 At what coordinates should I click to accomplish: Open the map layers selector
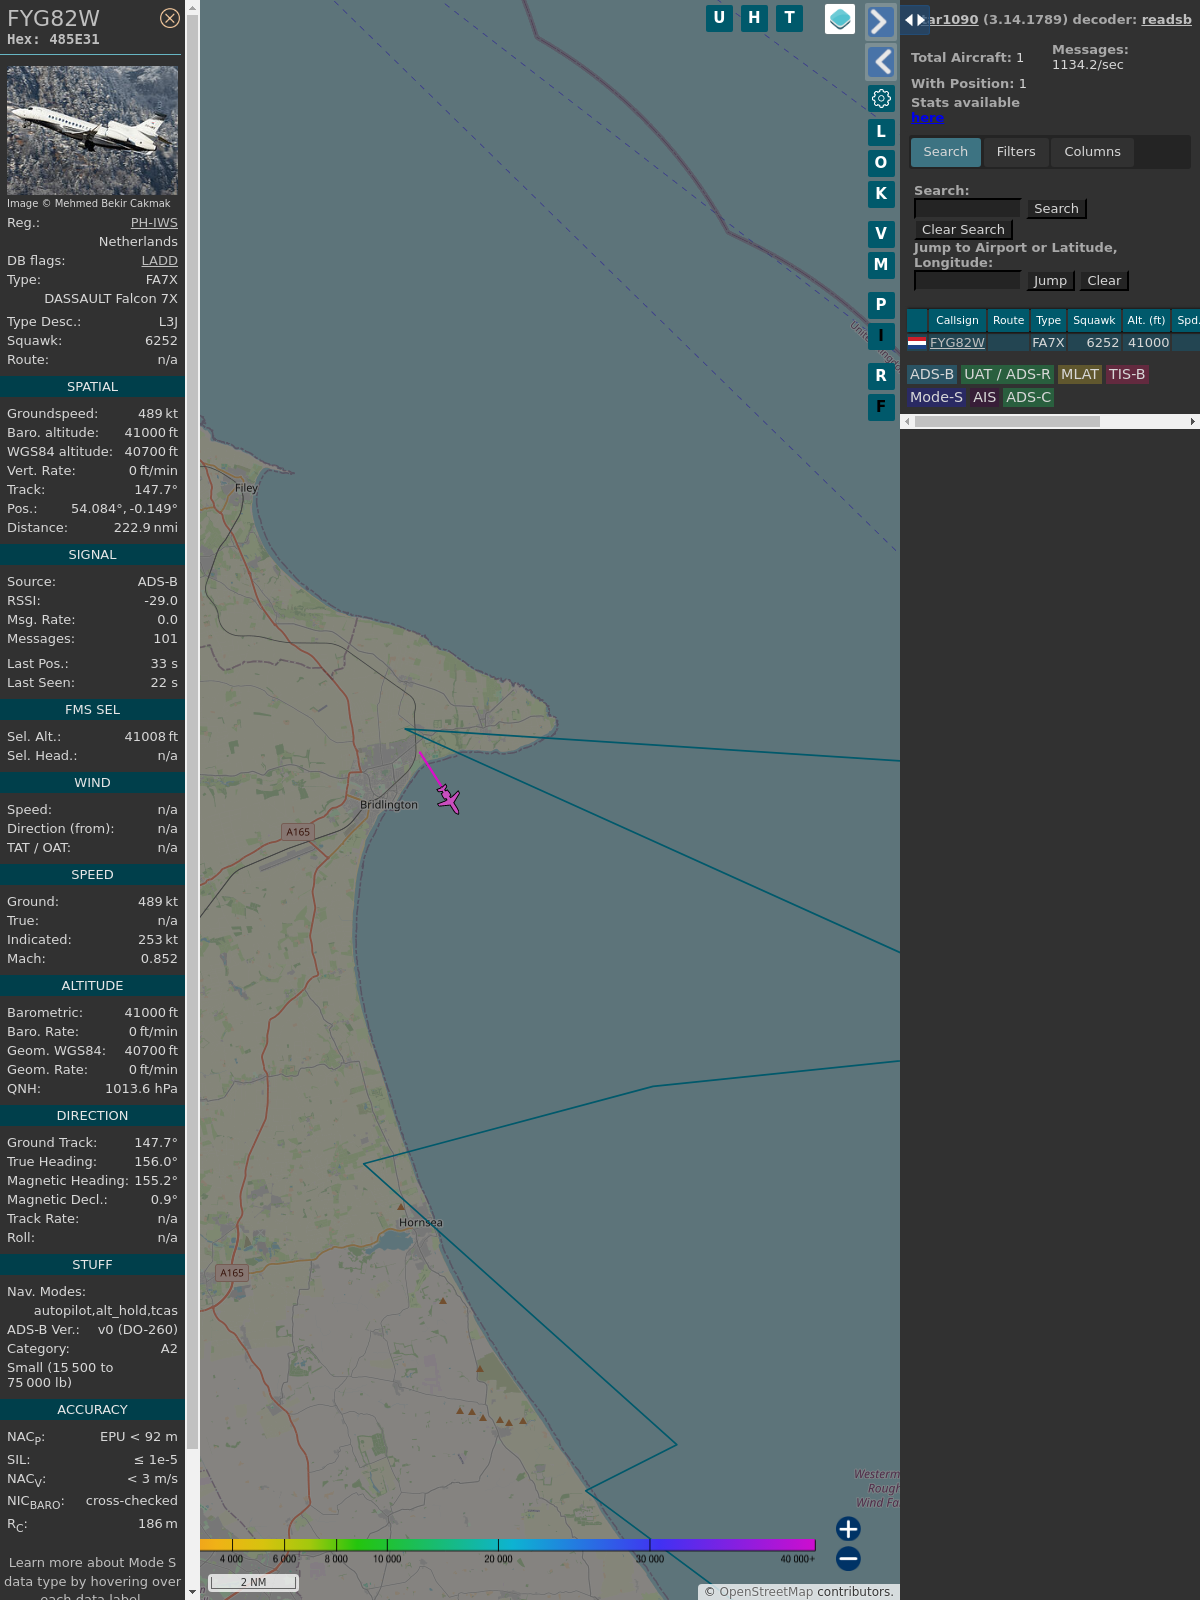point(840,19)
